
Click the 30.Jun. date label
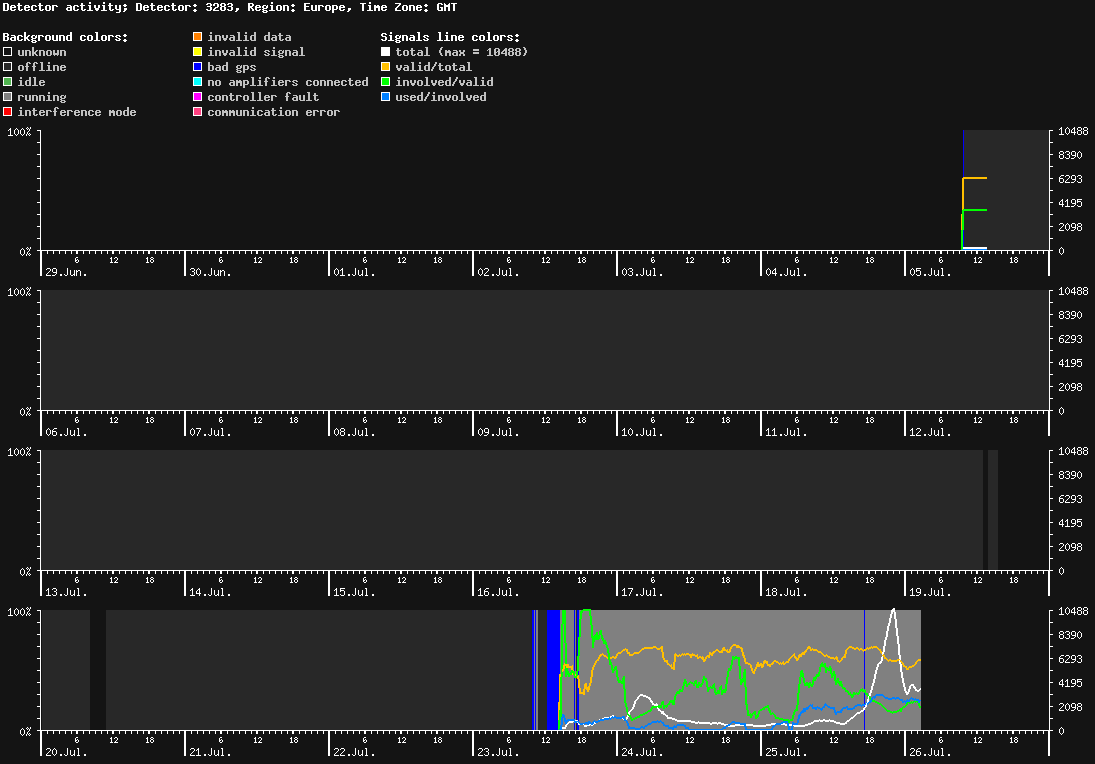[210, 272]
